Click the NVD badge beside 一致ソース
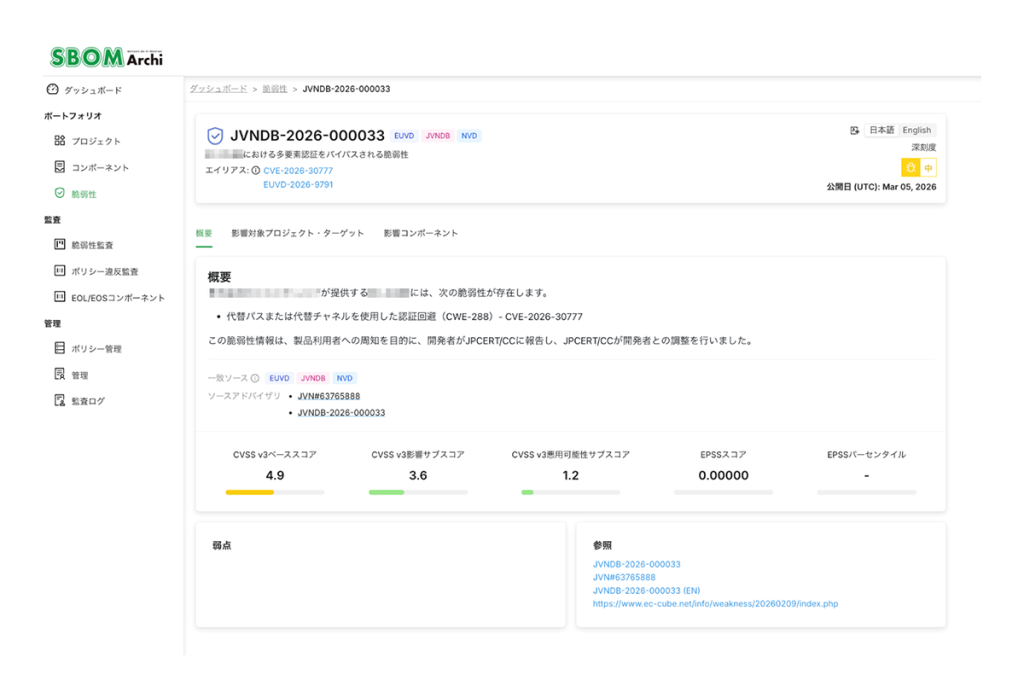Image resolution: width=1024 pixels, height=698 pixels. pos(344,378)
